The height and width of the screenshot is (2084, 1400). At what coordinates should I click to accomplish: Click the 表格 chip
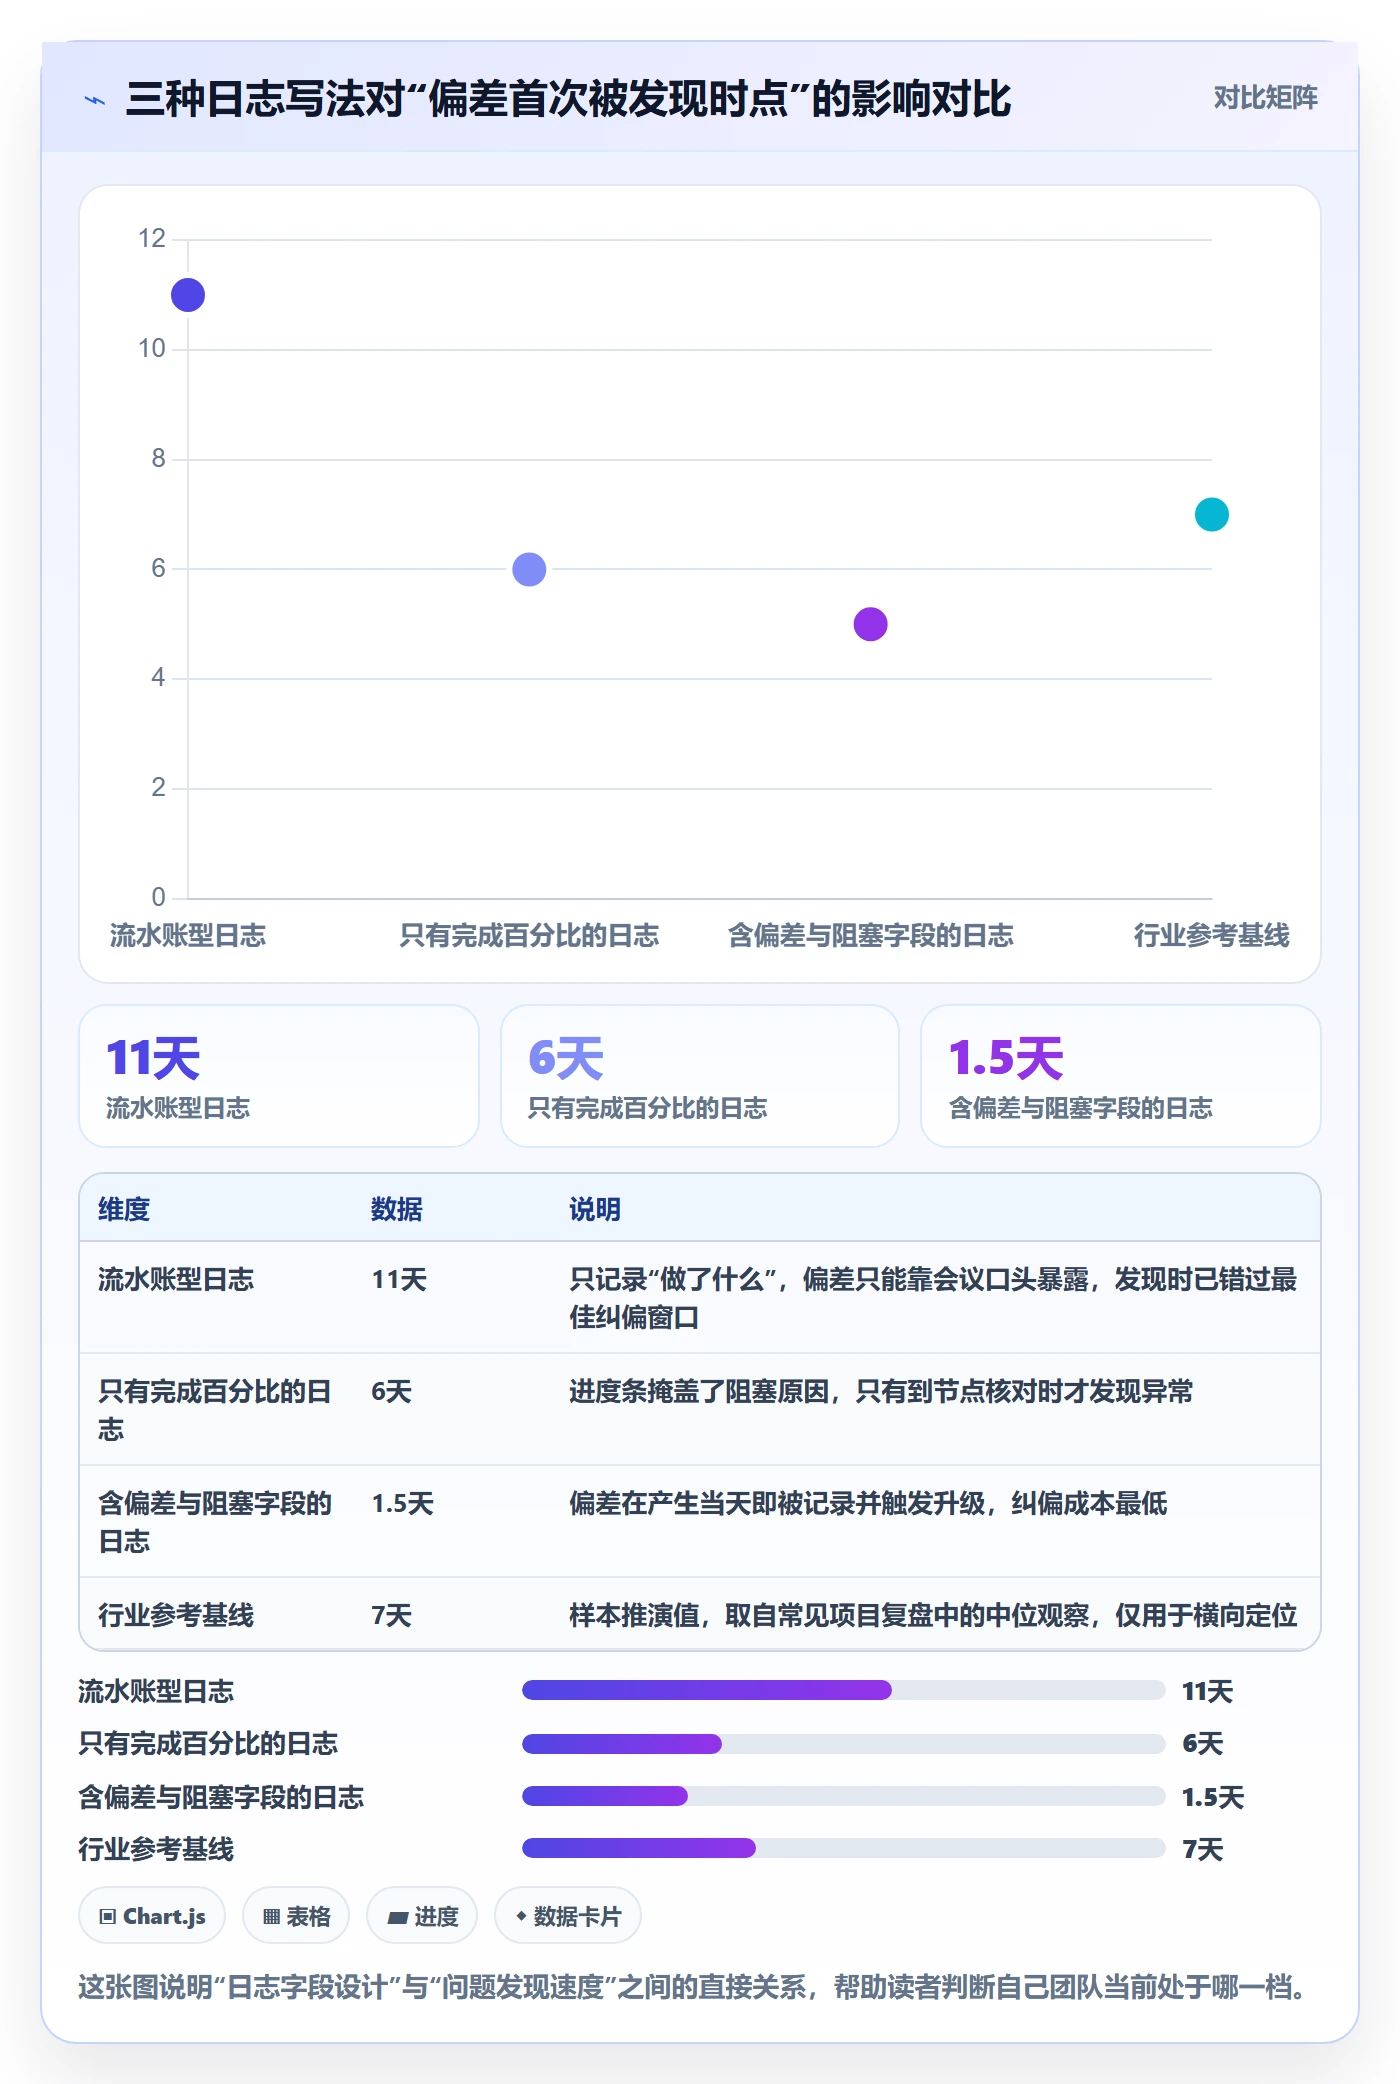click(x=296, y=1916)
